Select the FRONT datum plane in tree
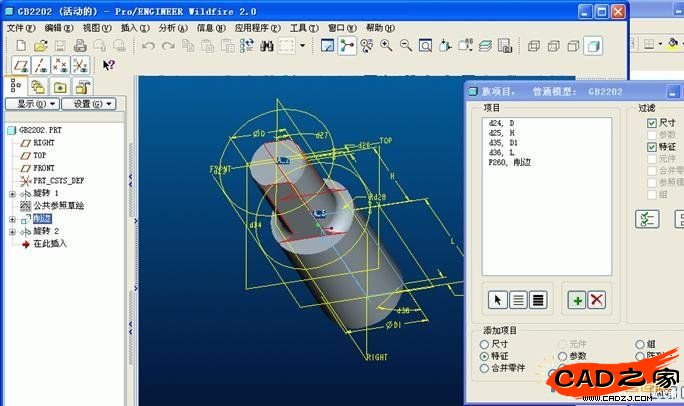This screenshot has height=406, width=684. (45, 168)
